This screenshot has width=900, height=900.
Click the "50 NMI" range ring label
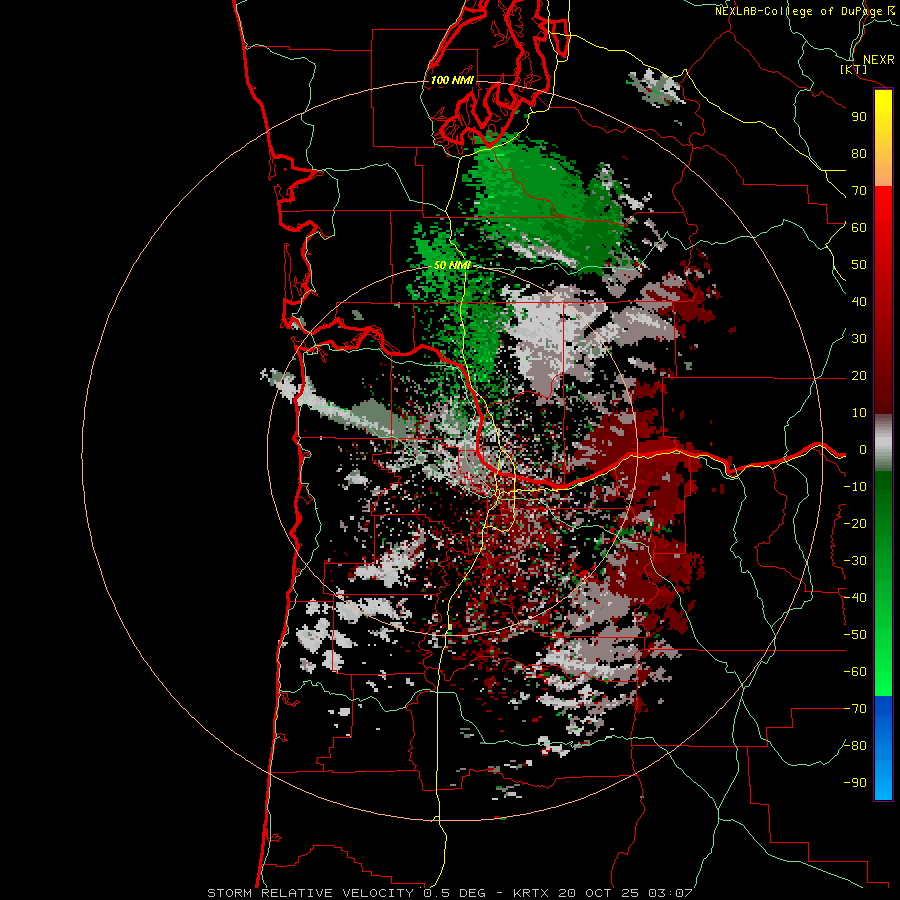coord(452,265)
